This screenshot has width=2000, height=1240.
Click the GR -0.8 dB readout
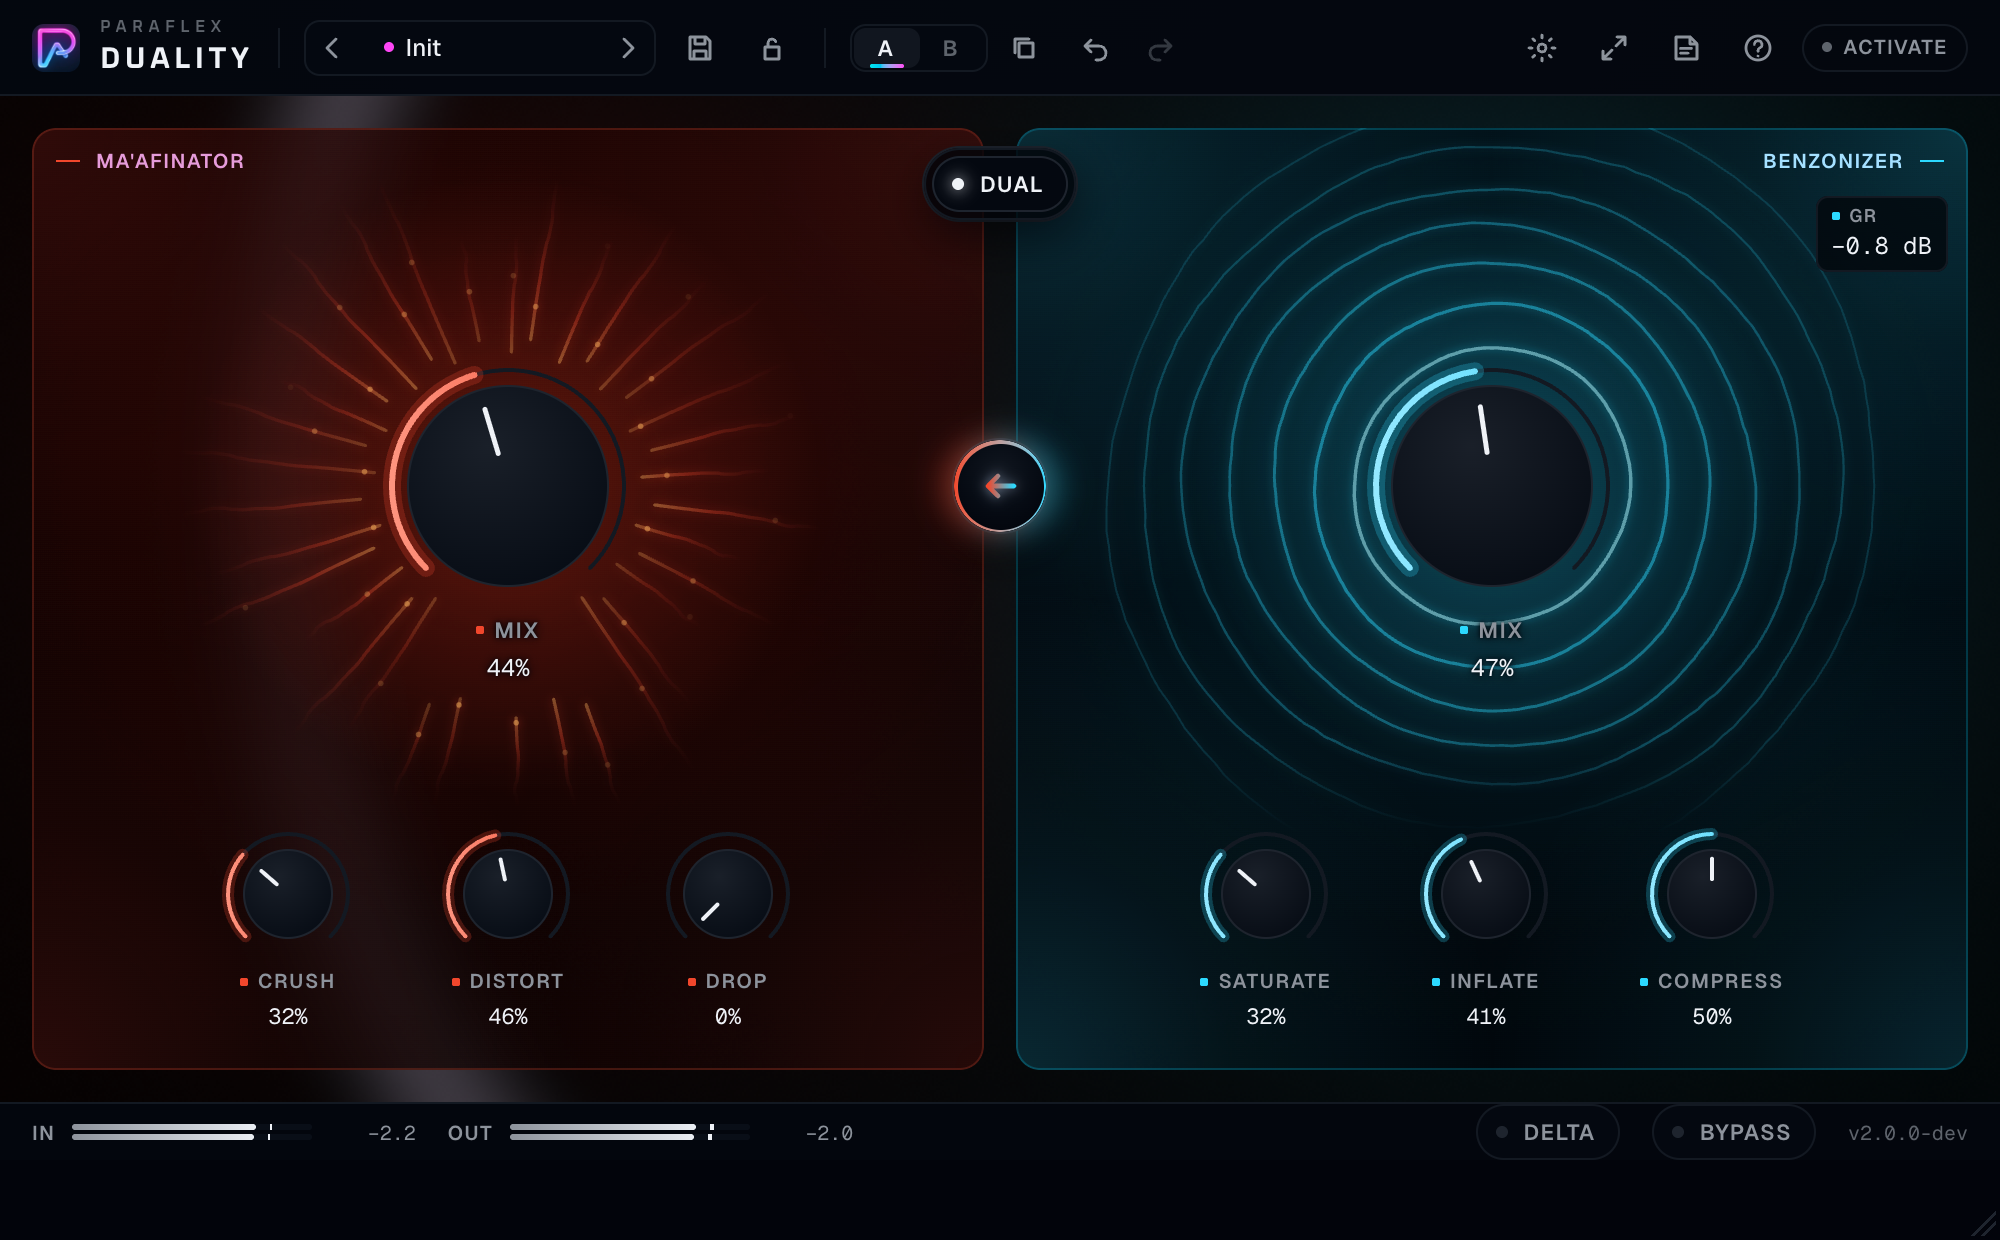click(1882, 234)
